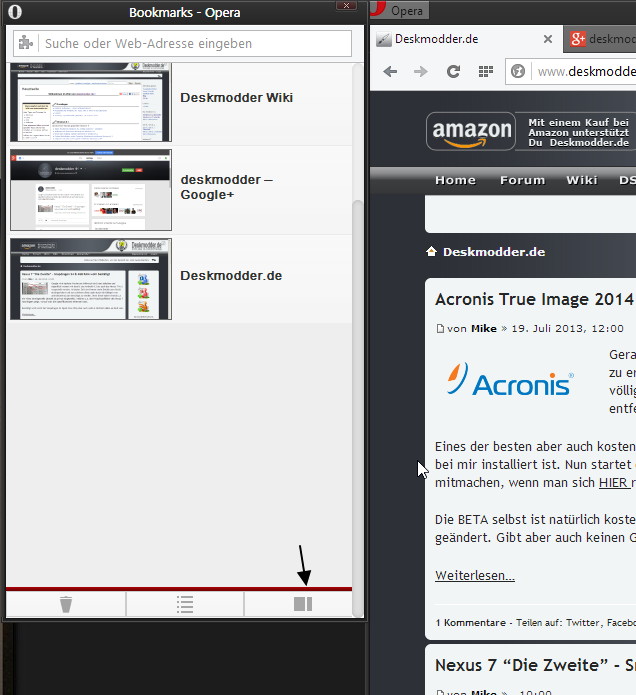Reload the page with refresh icon

[x=453, y=71]
